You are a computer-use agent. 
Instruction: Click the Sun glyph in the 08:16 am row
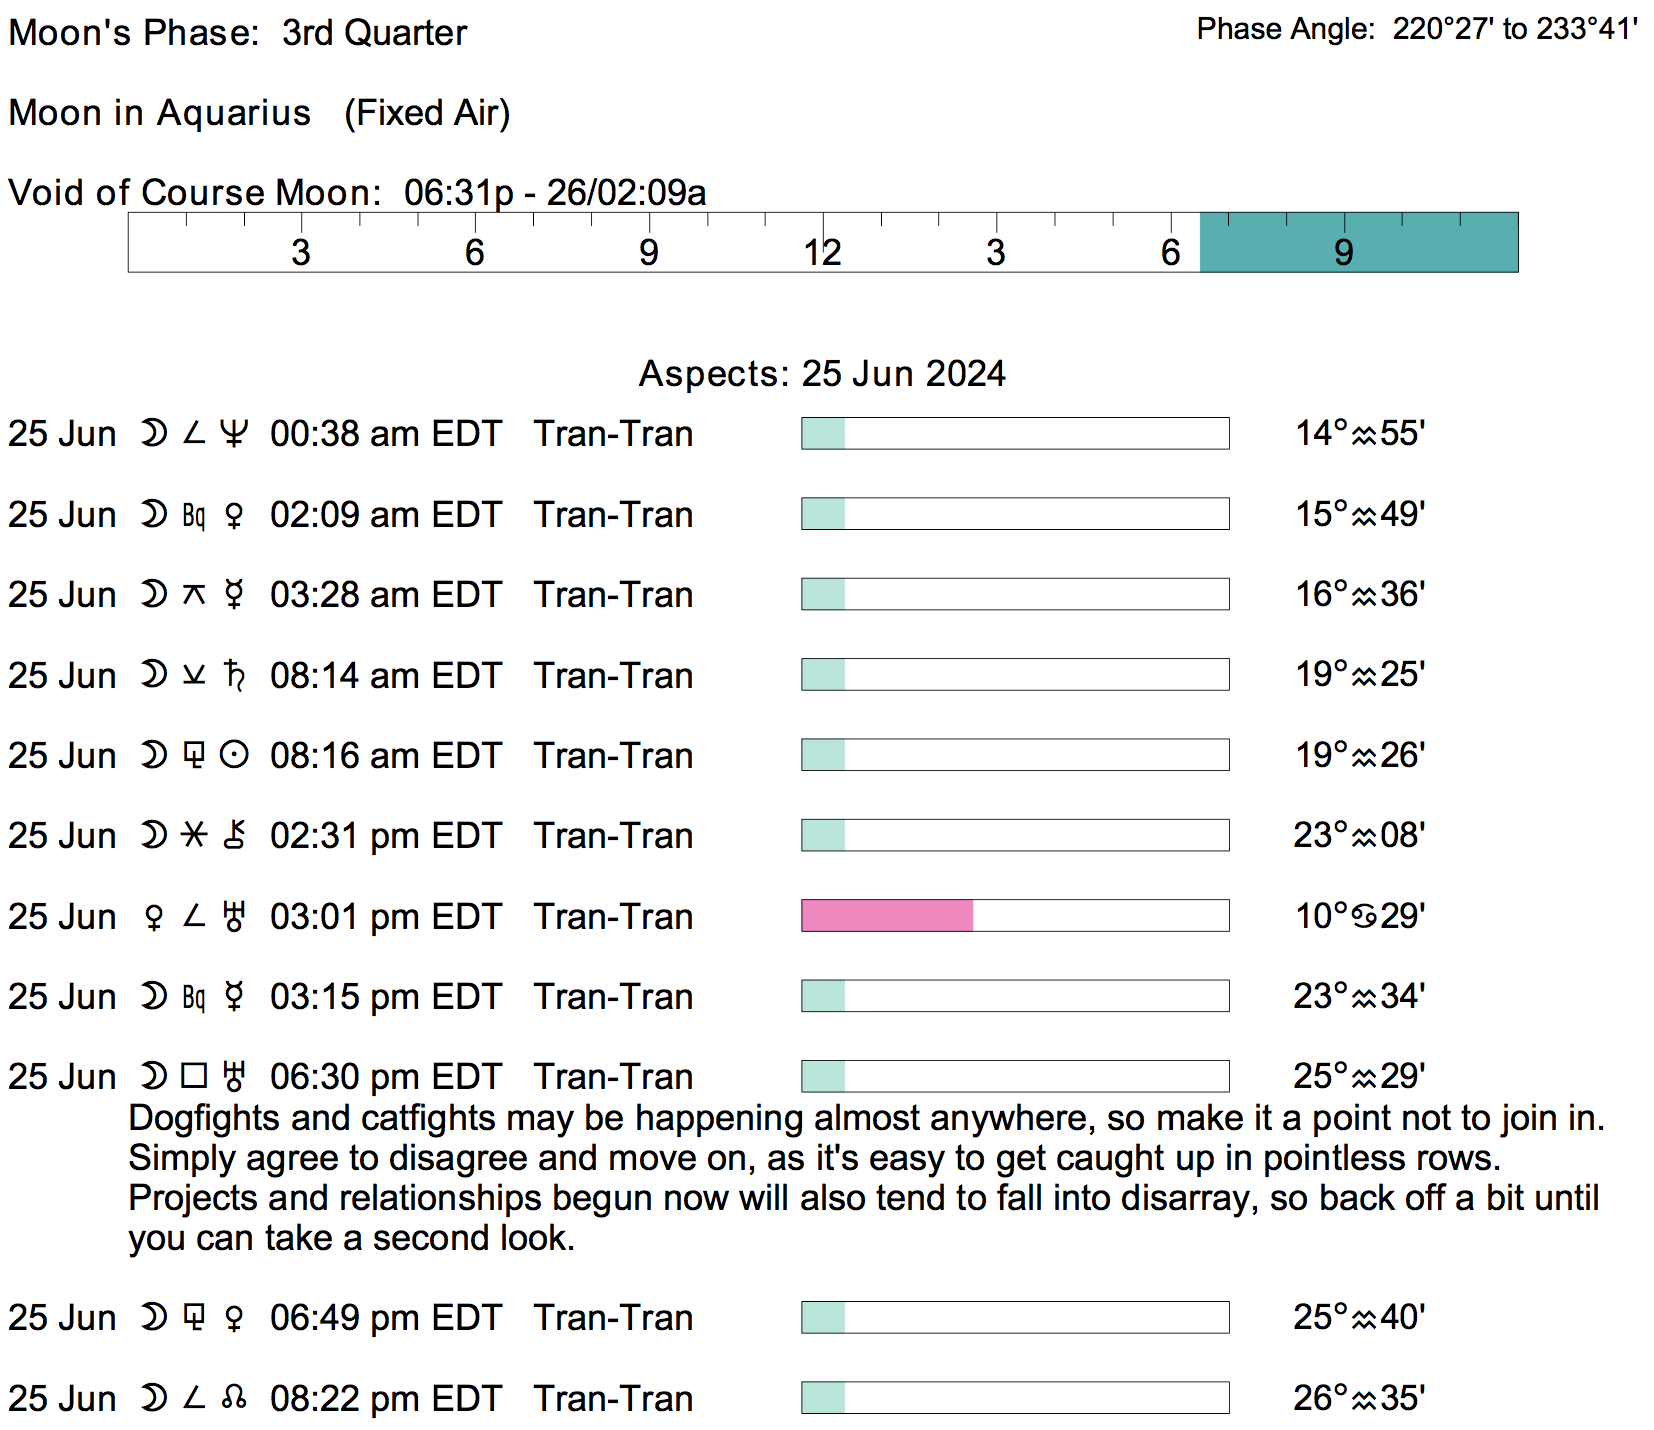[x=234, y=755]
